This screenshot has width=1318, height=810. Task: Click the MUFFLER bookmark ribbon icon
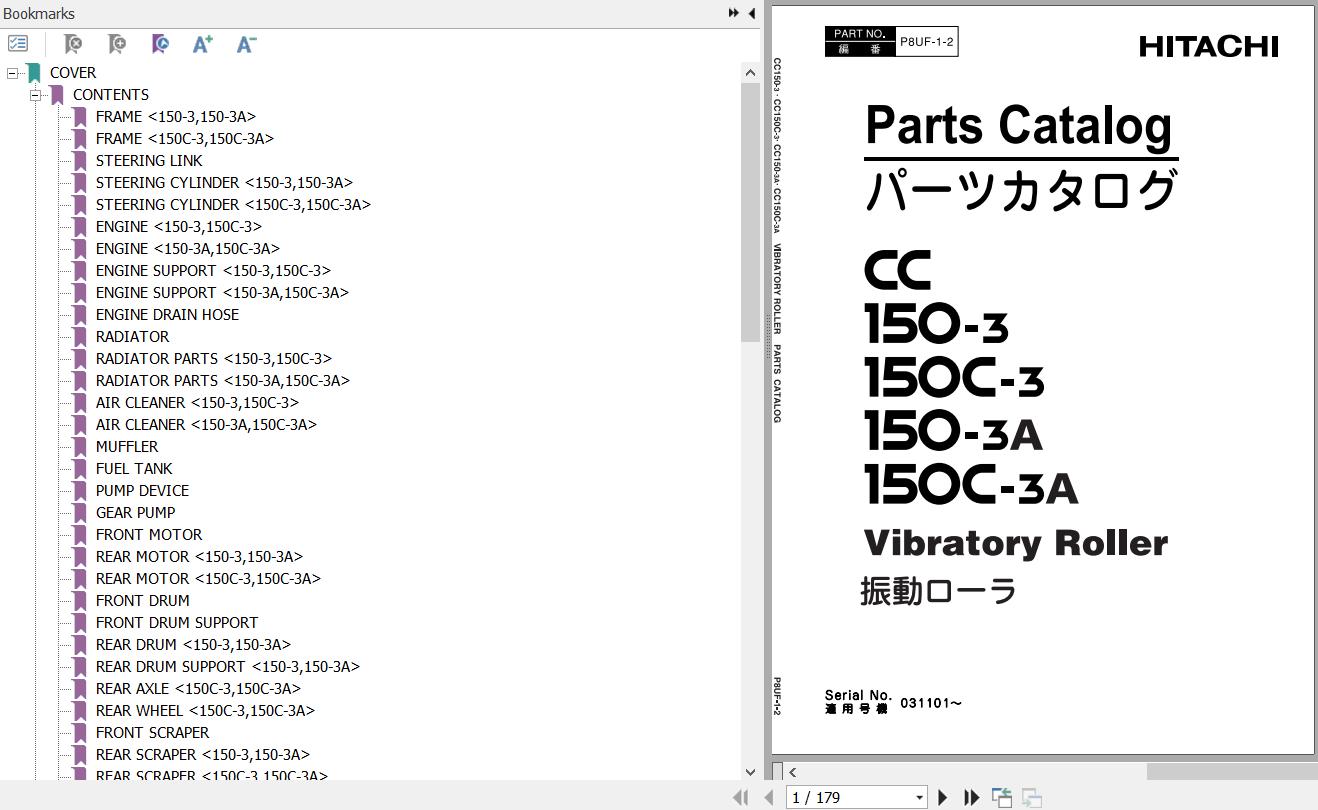tap(80, 447)
